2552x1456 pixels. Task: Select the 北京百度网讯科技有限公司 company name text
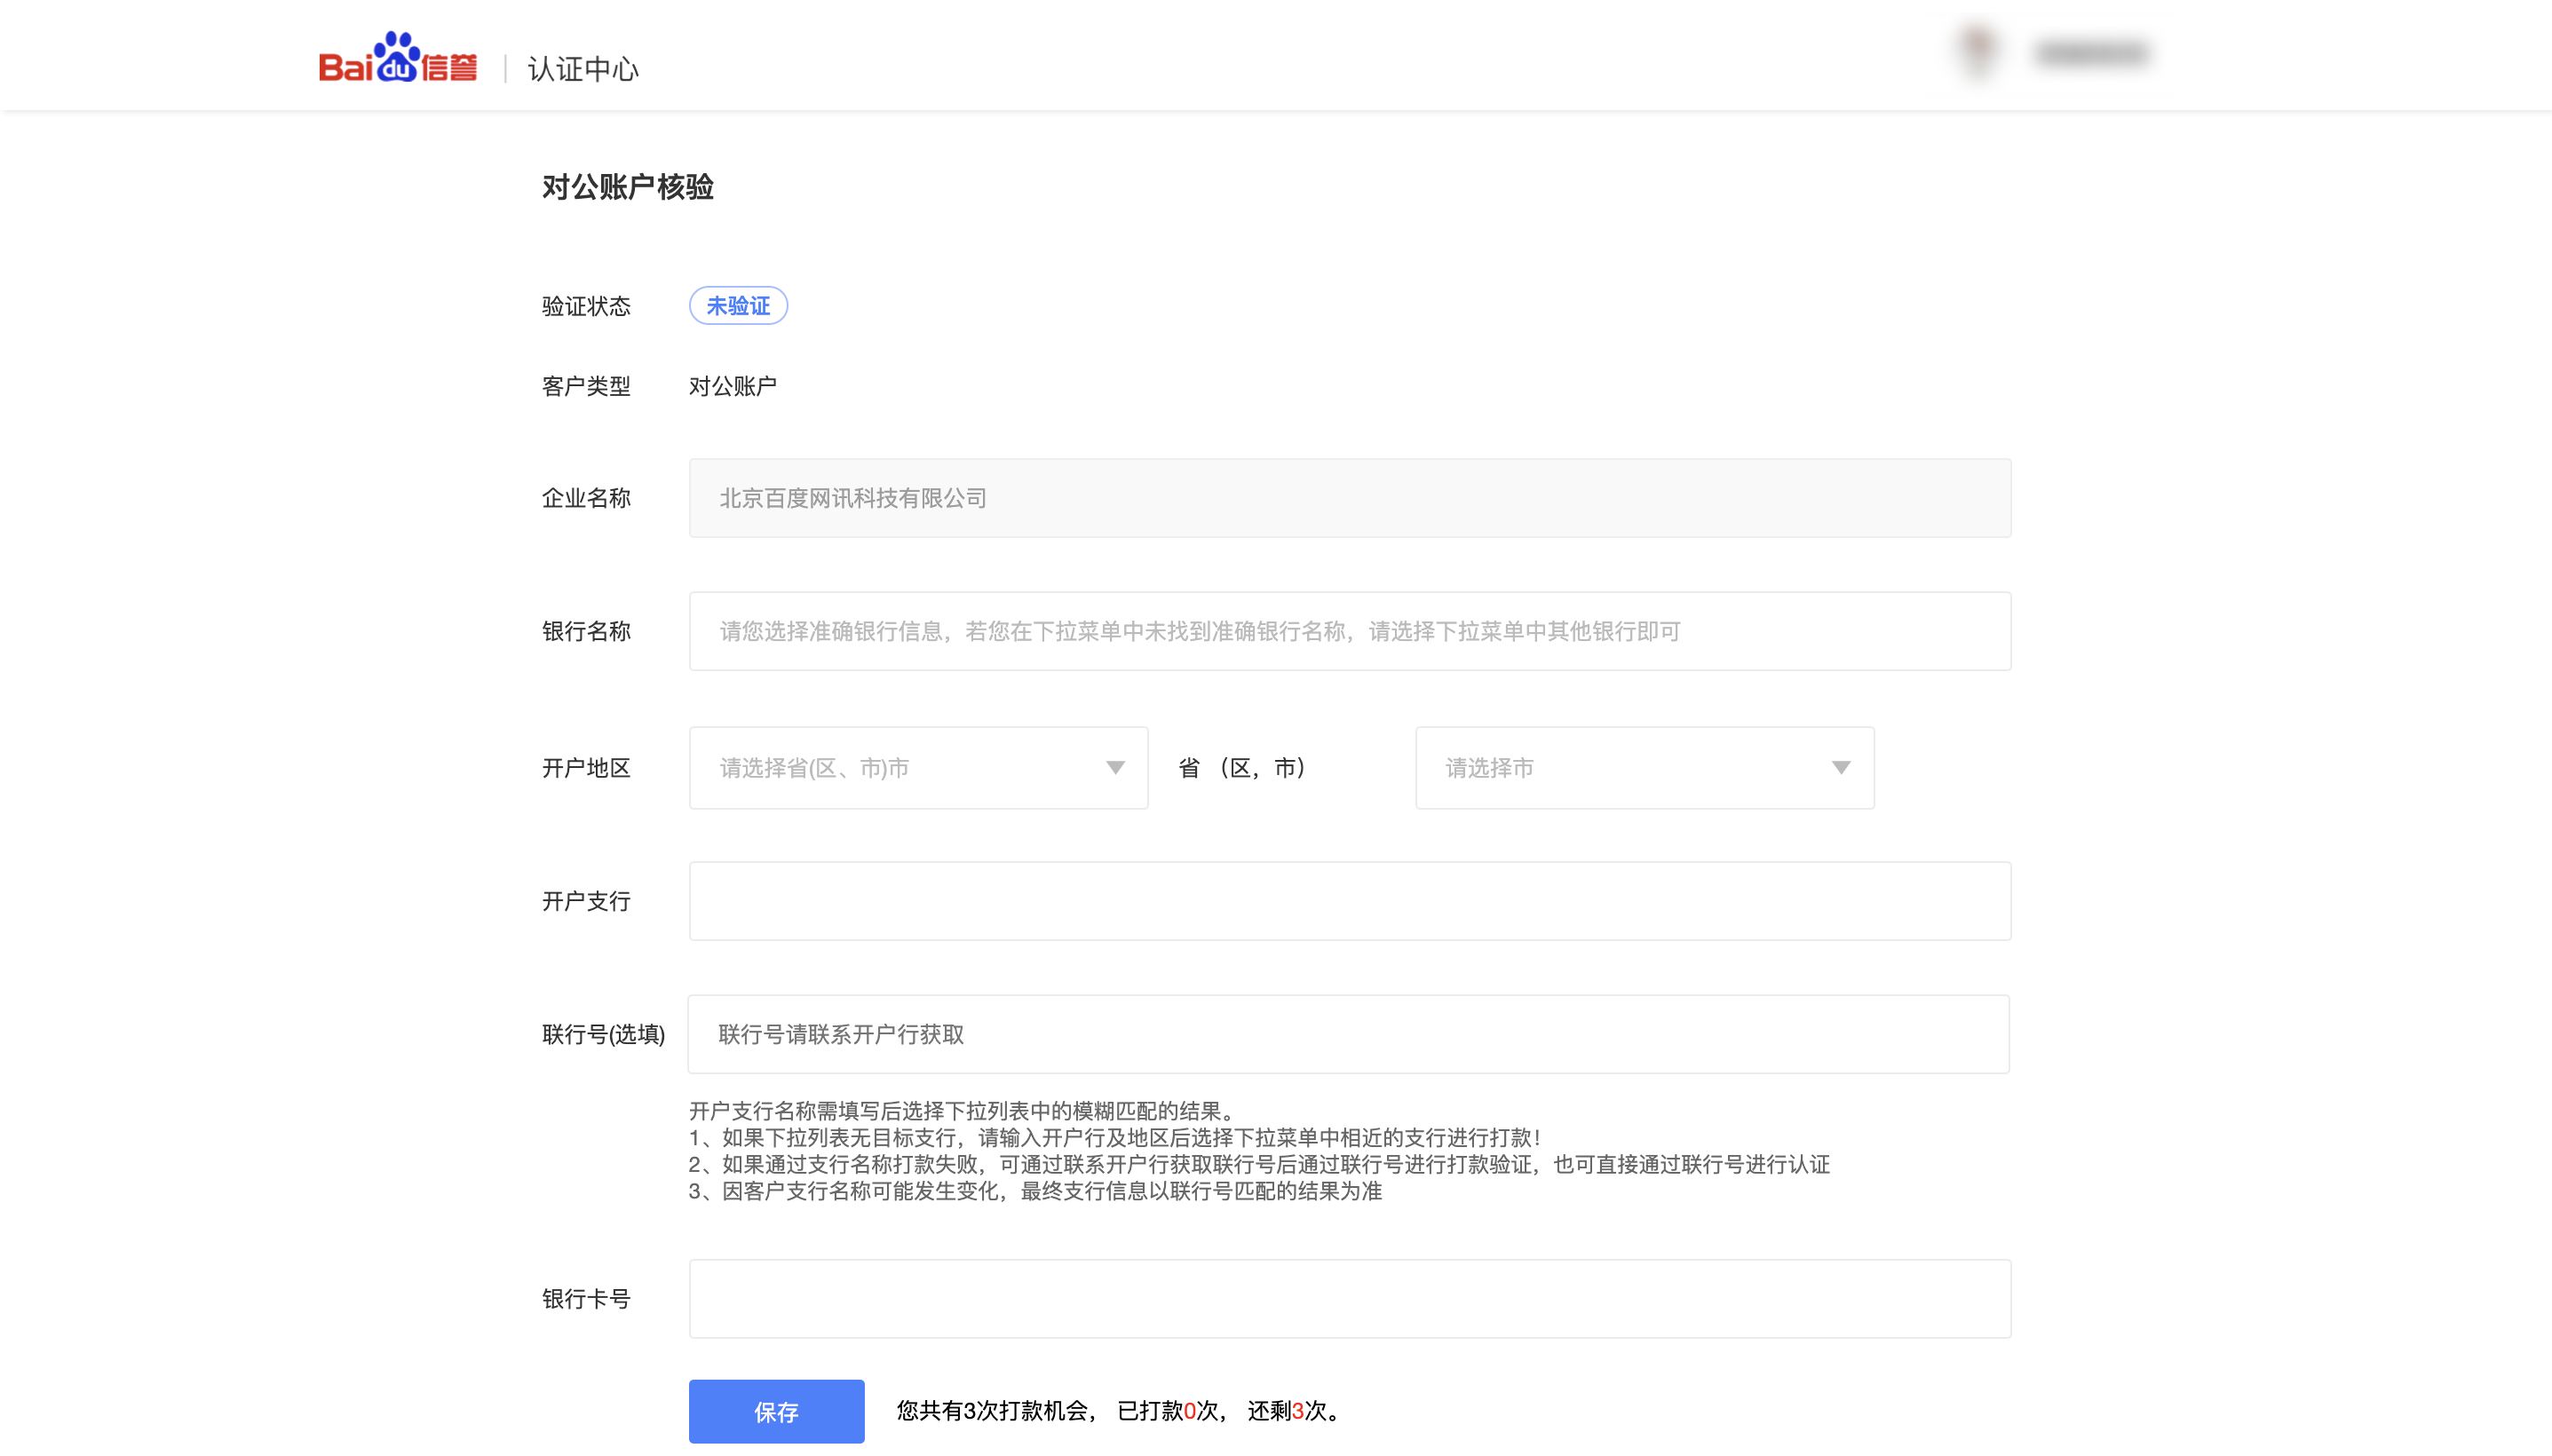point(851,498)
